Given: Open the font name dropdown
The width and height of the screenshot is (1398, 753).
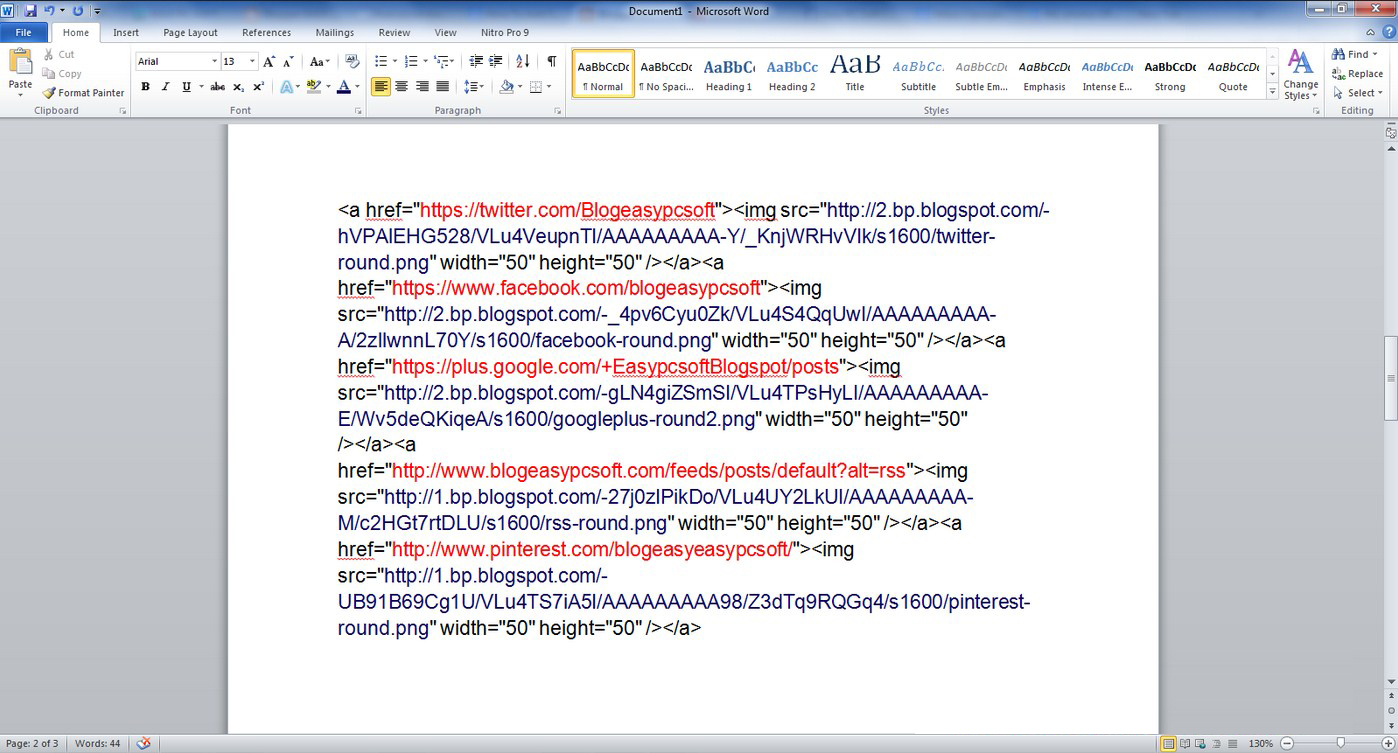Looking at the screenshot, I should pos(214,62).
